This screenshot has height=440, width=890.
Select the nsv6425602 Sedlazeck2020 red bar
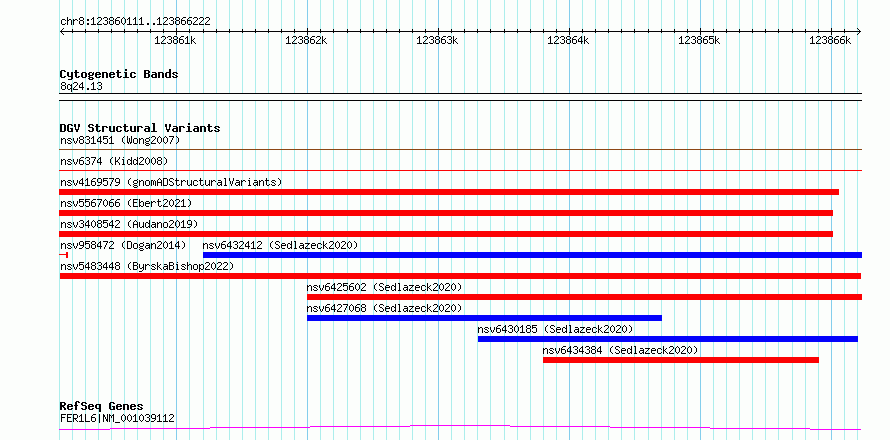(x=585, y=297)
